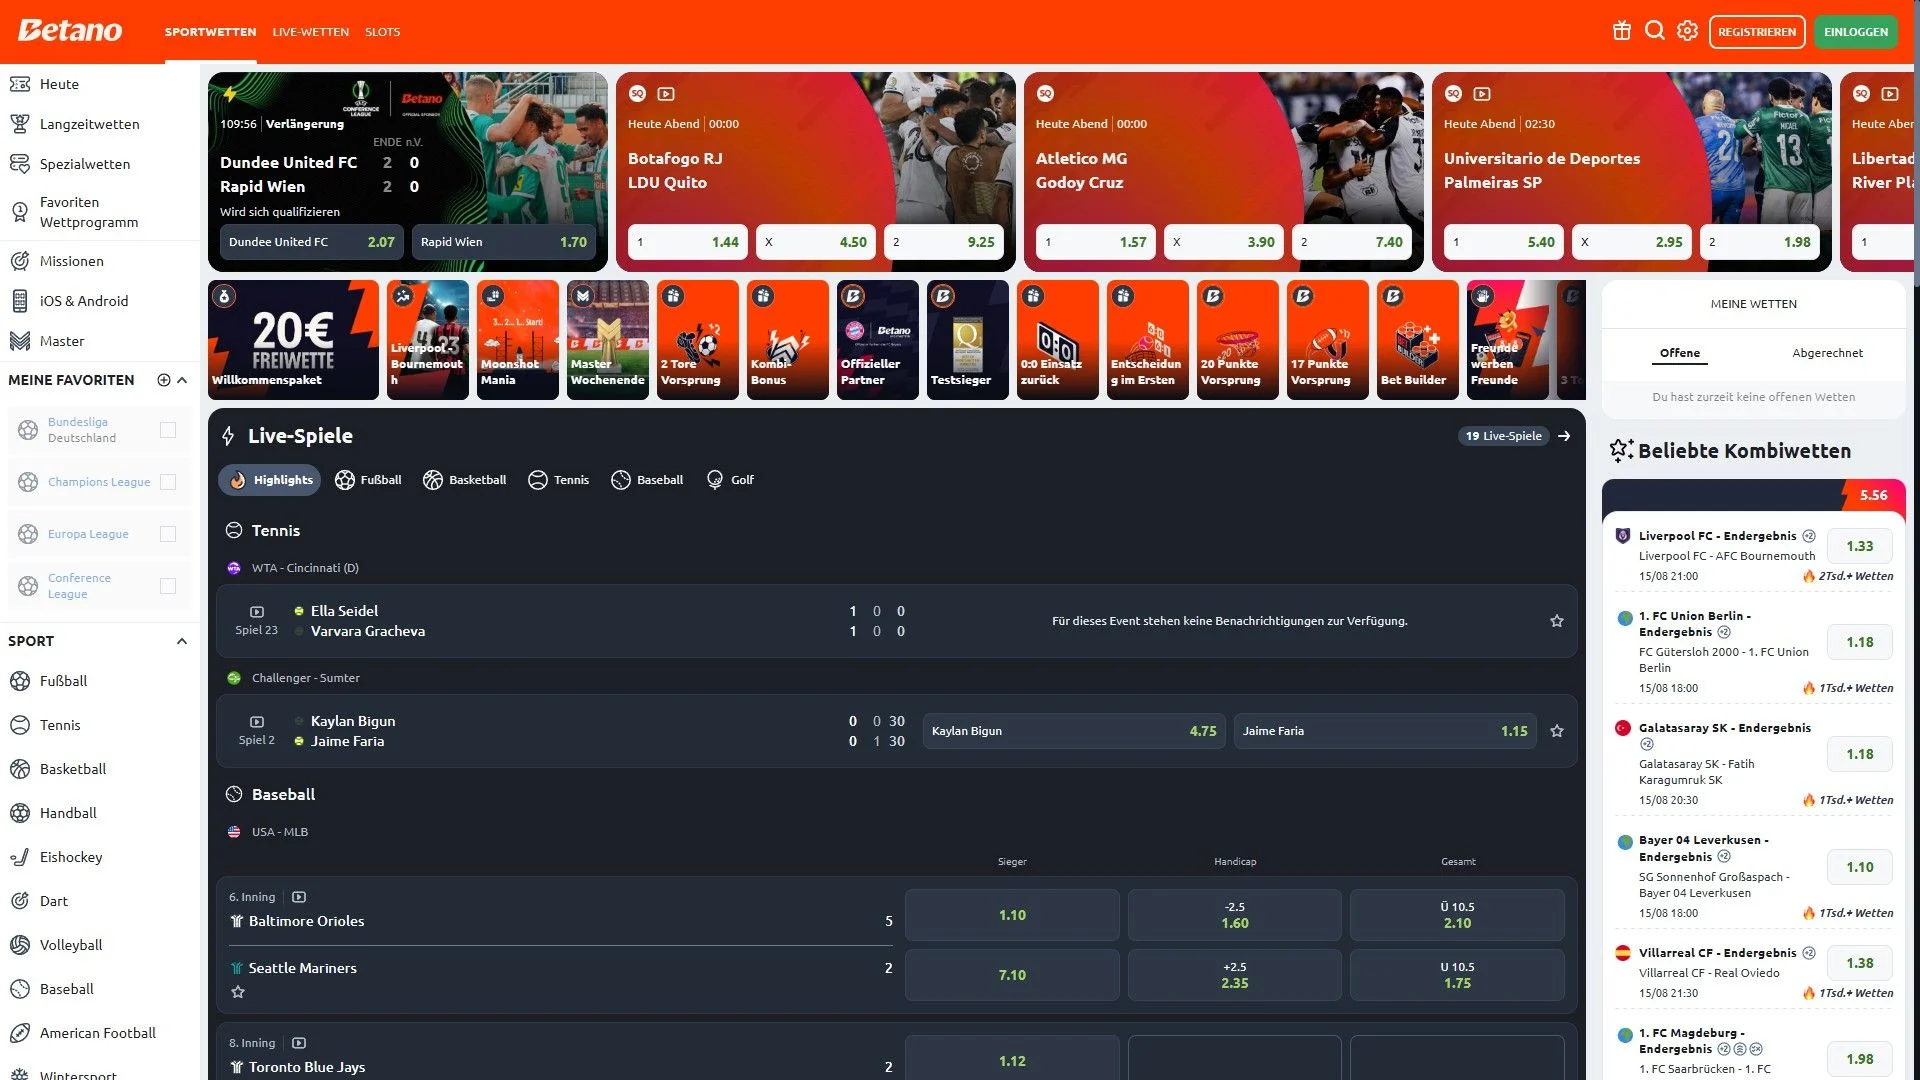Collapse the SPORT section chevron
This screenshot has height=1080, width=1920.
click(x=182, y=641)
